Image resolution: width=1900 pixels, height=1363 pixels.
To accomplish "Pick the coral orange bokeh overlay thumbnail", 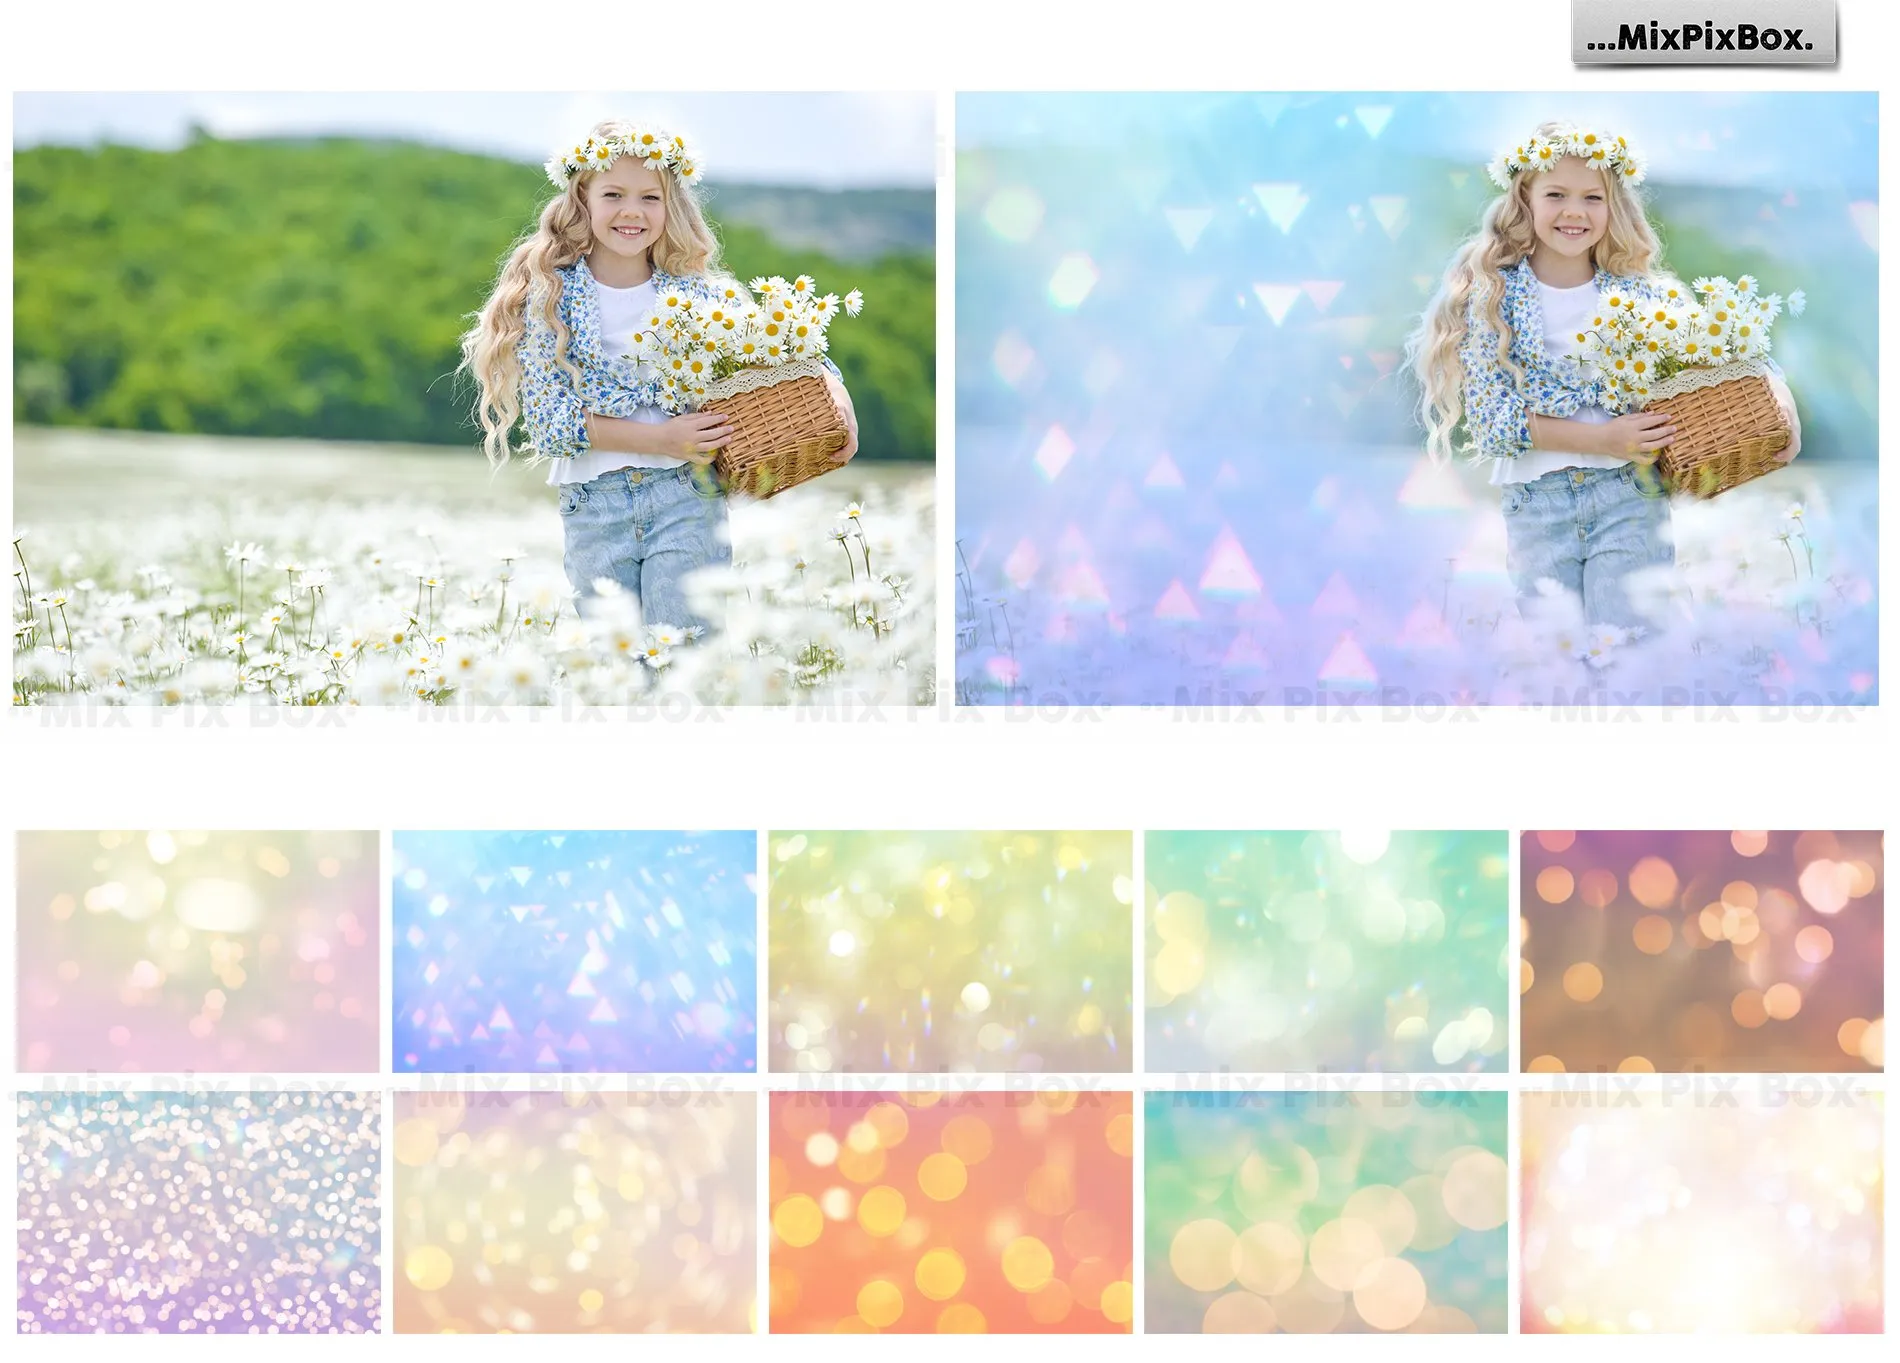I will pyautogui.click(x=950, y=1212).
